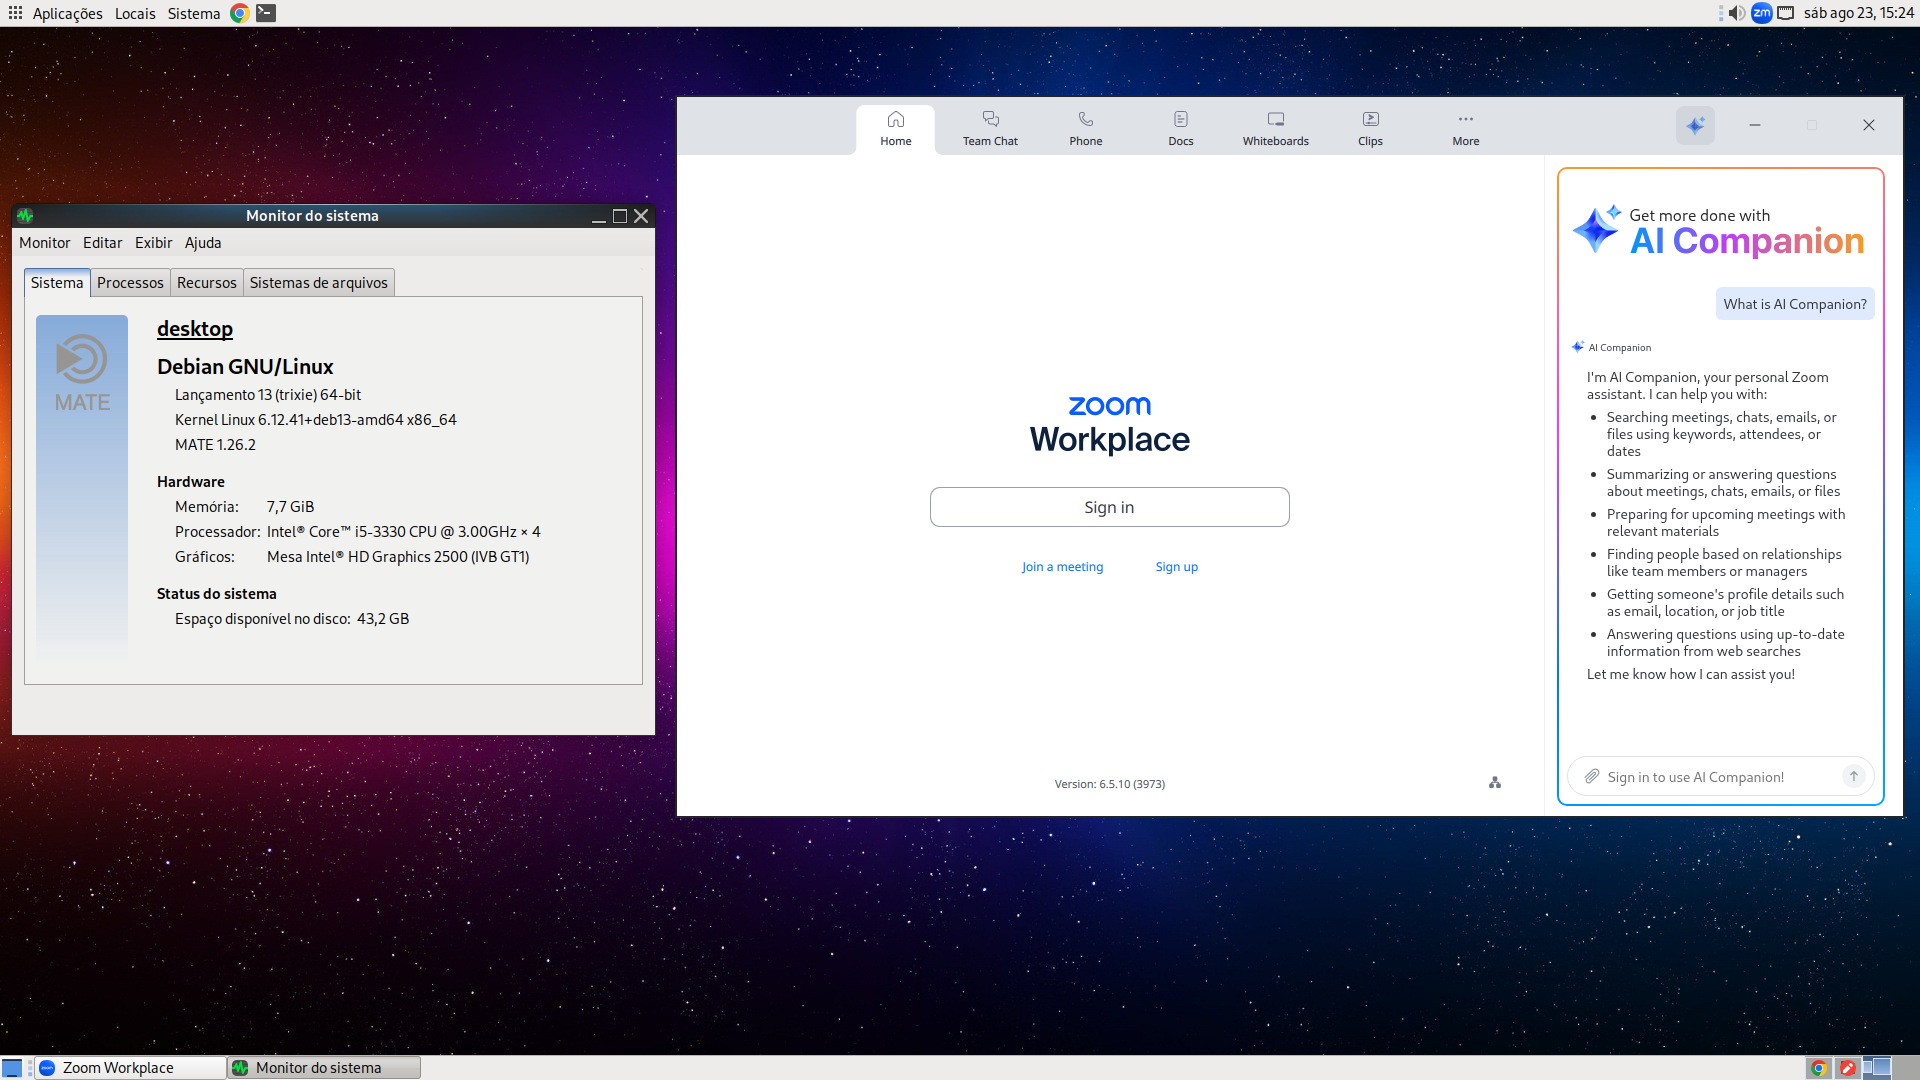
Task: Click the wired network tray icon
Action: click(x=1785, y=13)
